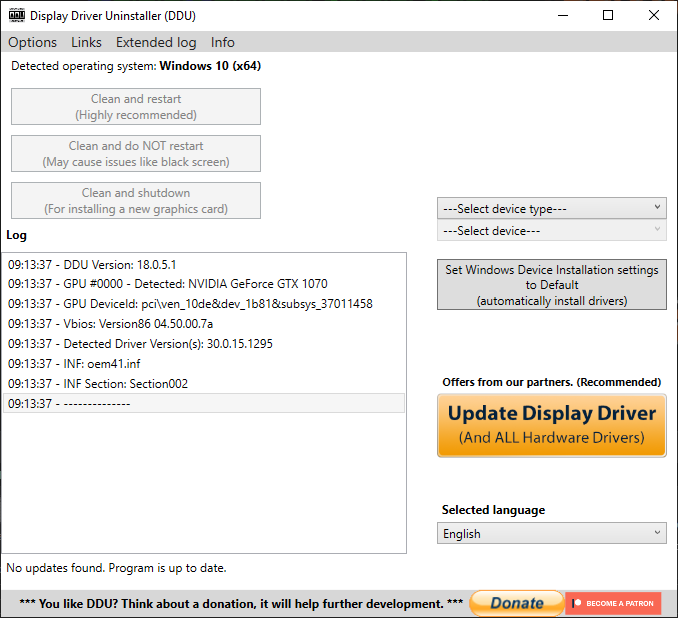Close the Display Driver Uninstaller window

[654, 16]
